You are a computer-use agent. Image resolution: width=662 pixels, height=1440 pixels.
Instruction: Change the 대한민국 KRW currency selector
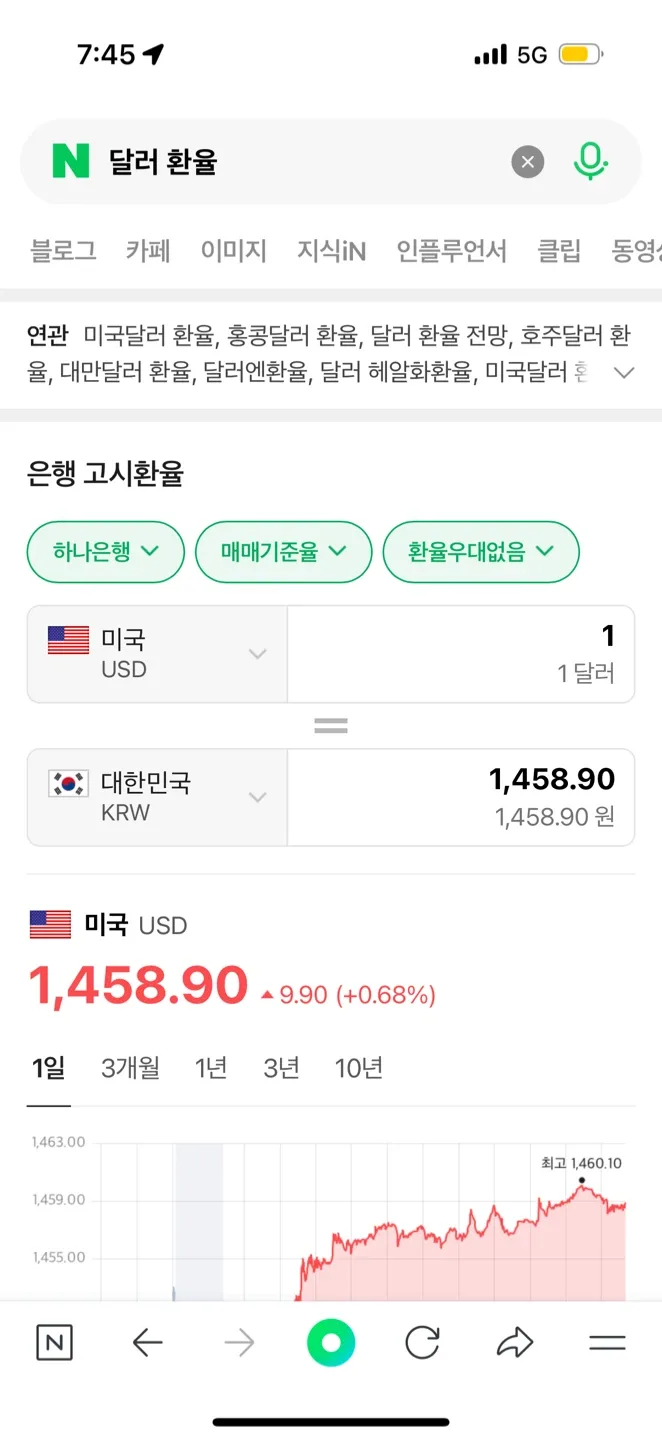pyautogui.click(x=157, y=797)
